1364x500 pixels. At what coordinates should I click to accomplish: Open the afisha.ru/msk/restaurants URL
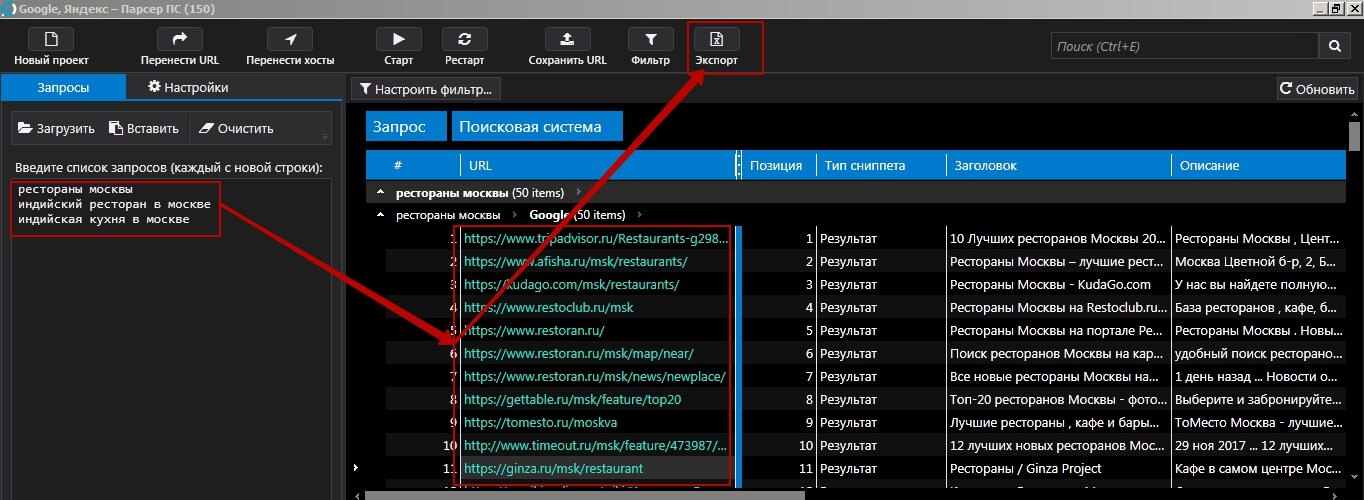click(x=576, y=262)
